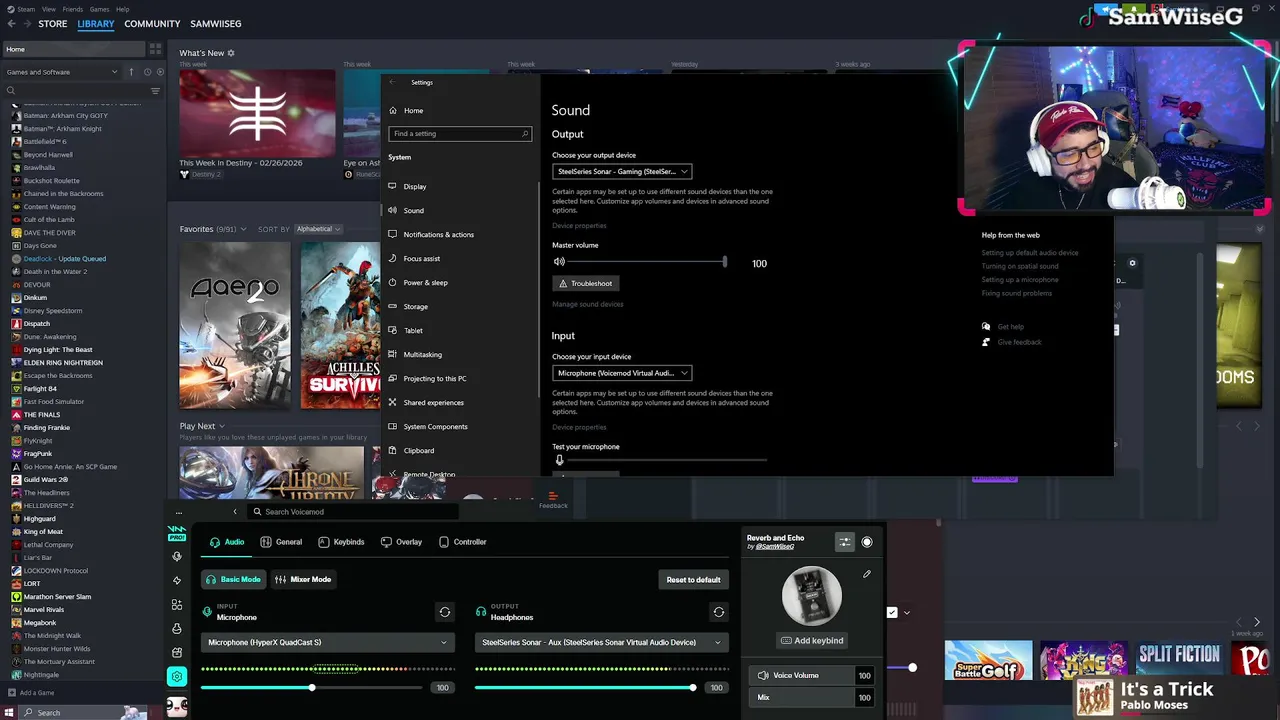Click Steam forward navigation arrow
Viewport: 1280px width, 720px height.
27,23
